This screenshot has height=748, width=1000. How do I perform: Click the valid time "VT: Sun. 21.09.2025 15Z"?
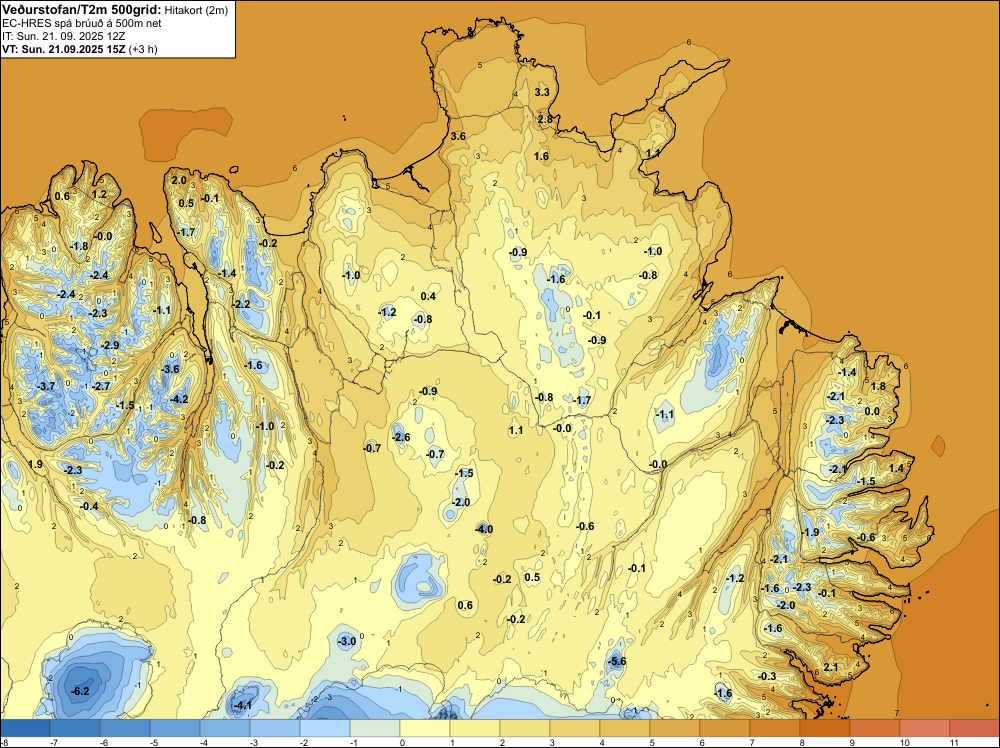64,49
